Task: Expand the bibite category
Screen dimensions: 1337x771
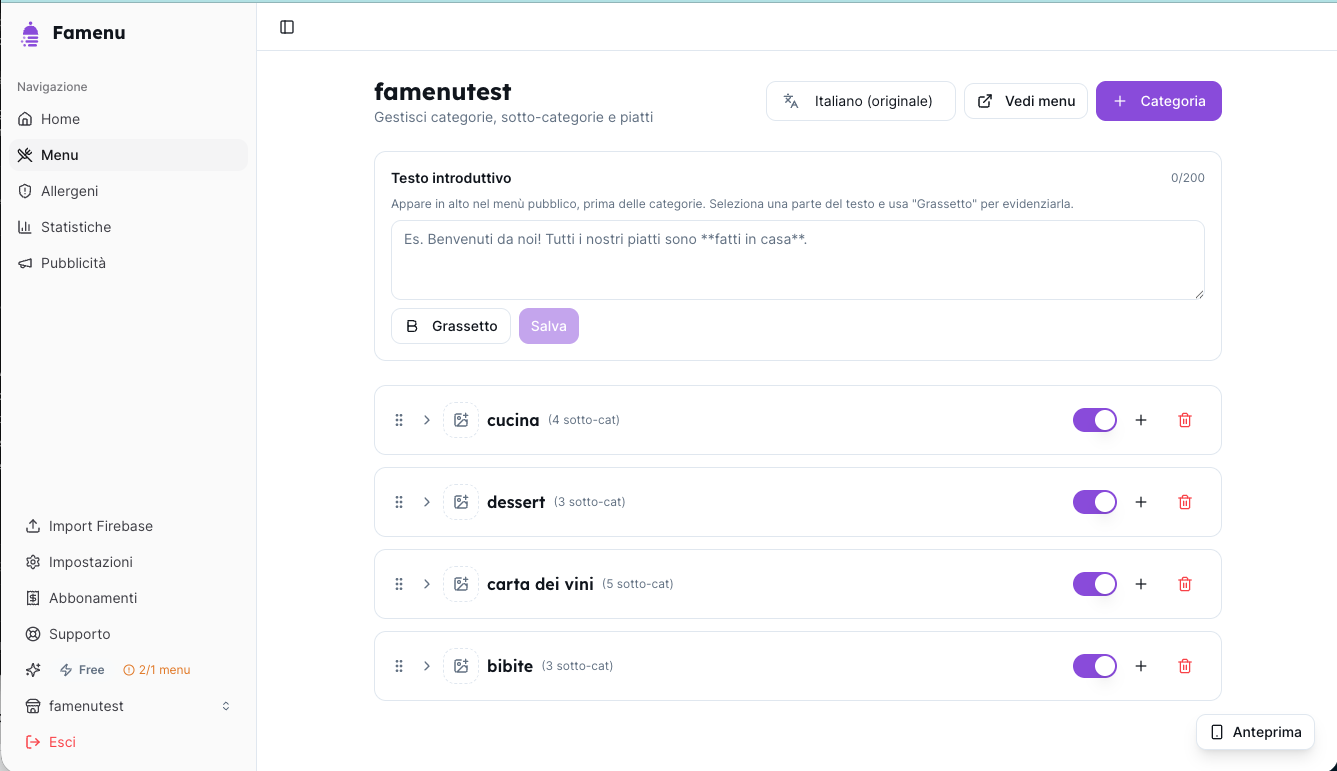Action: [427, 666]
